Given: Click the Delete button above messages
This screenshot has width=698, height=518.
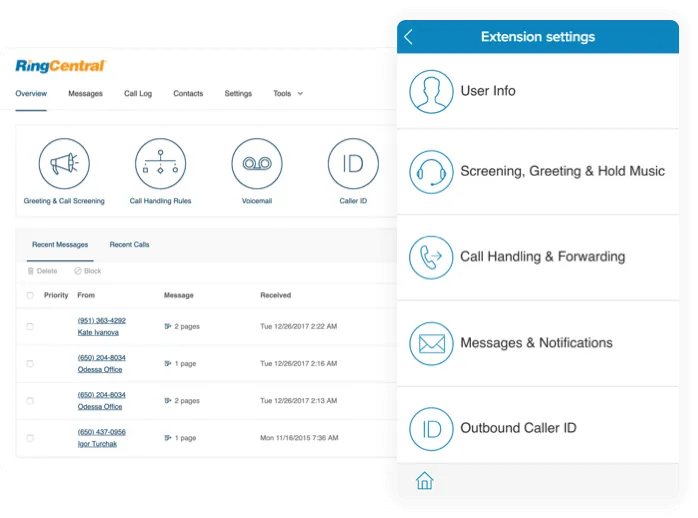Looking at the screenshot, I should 42,271.
